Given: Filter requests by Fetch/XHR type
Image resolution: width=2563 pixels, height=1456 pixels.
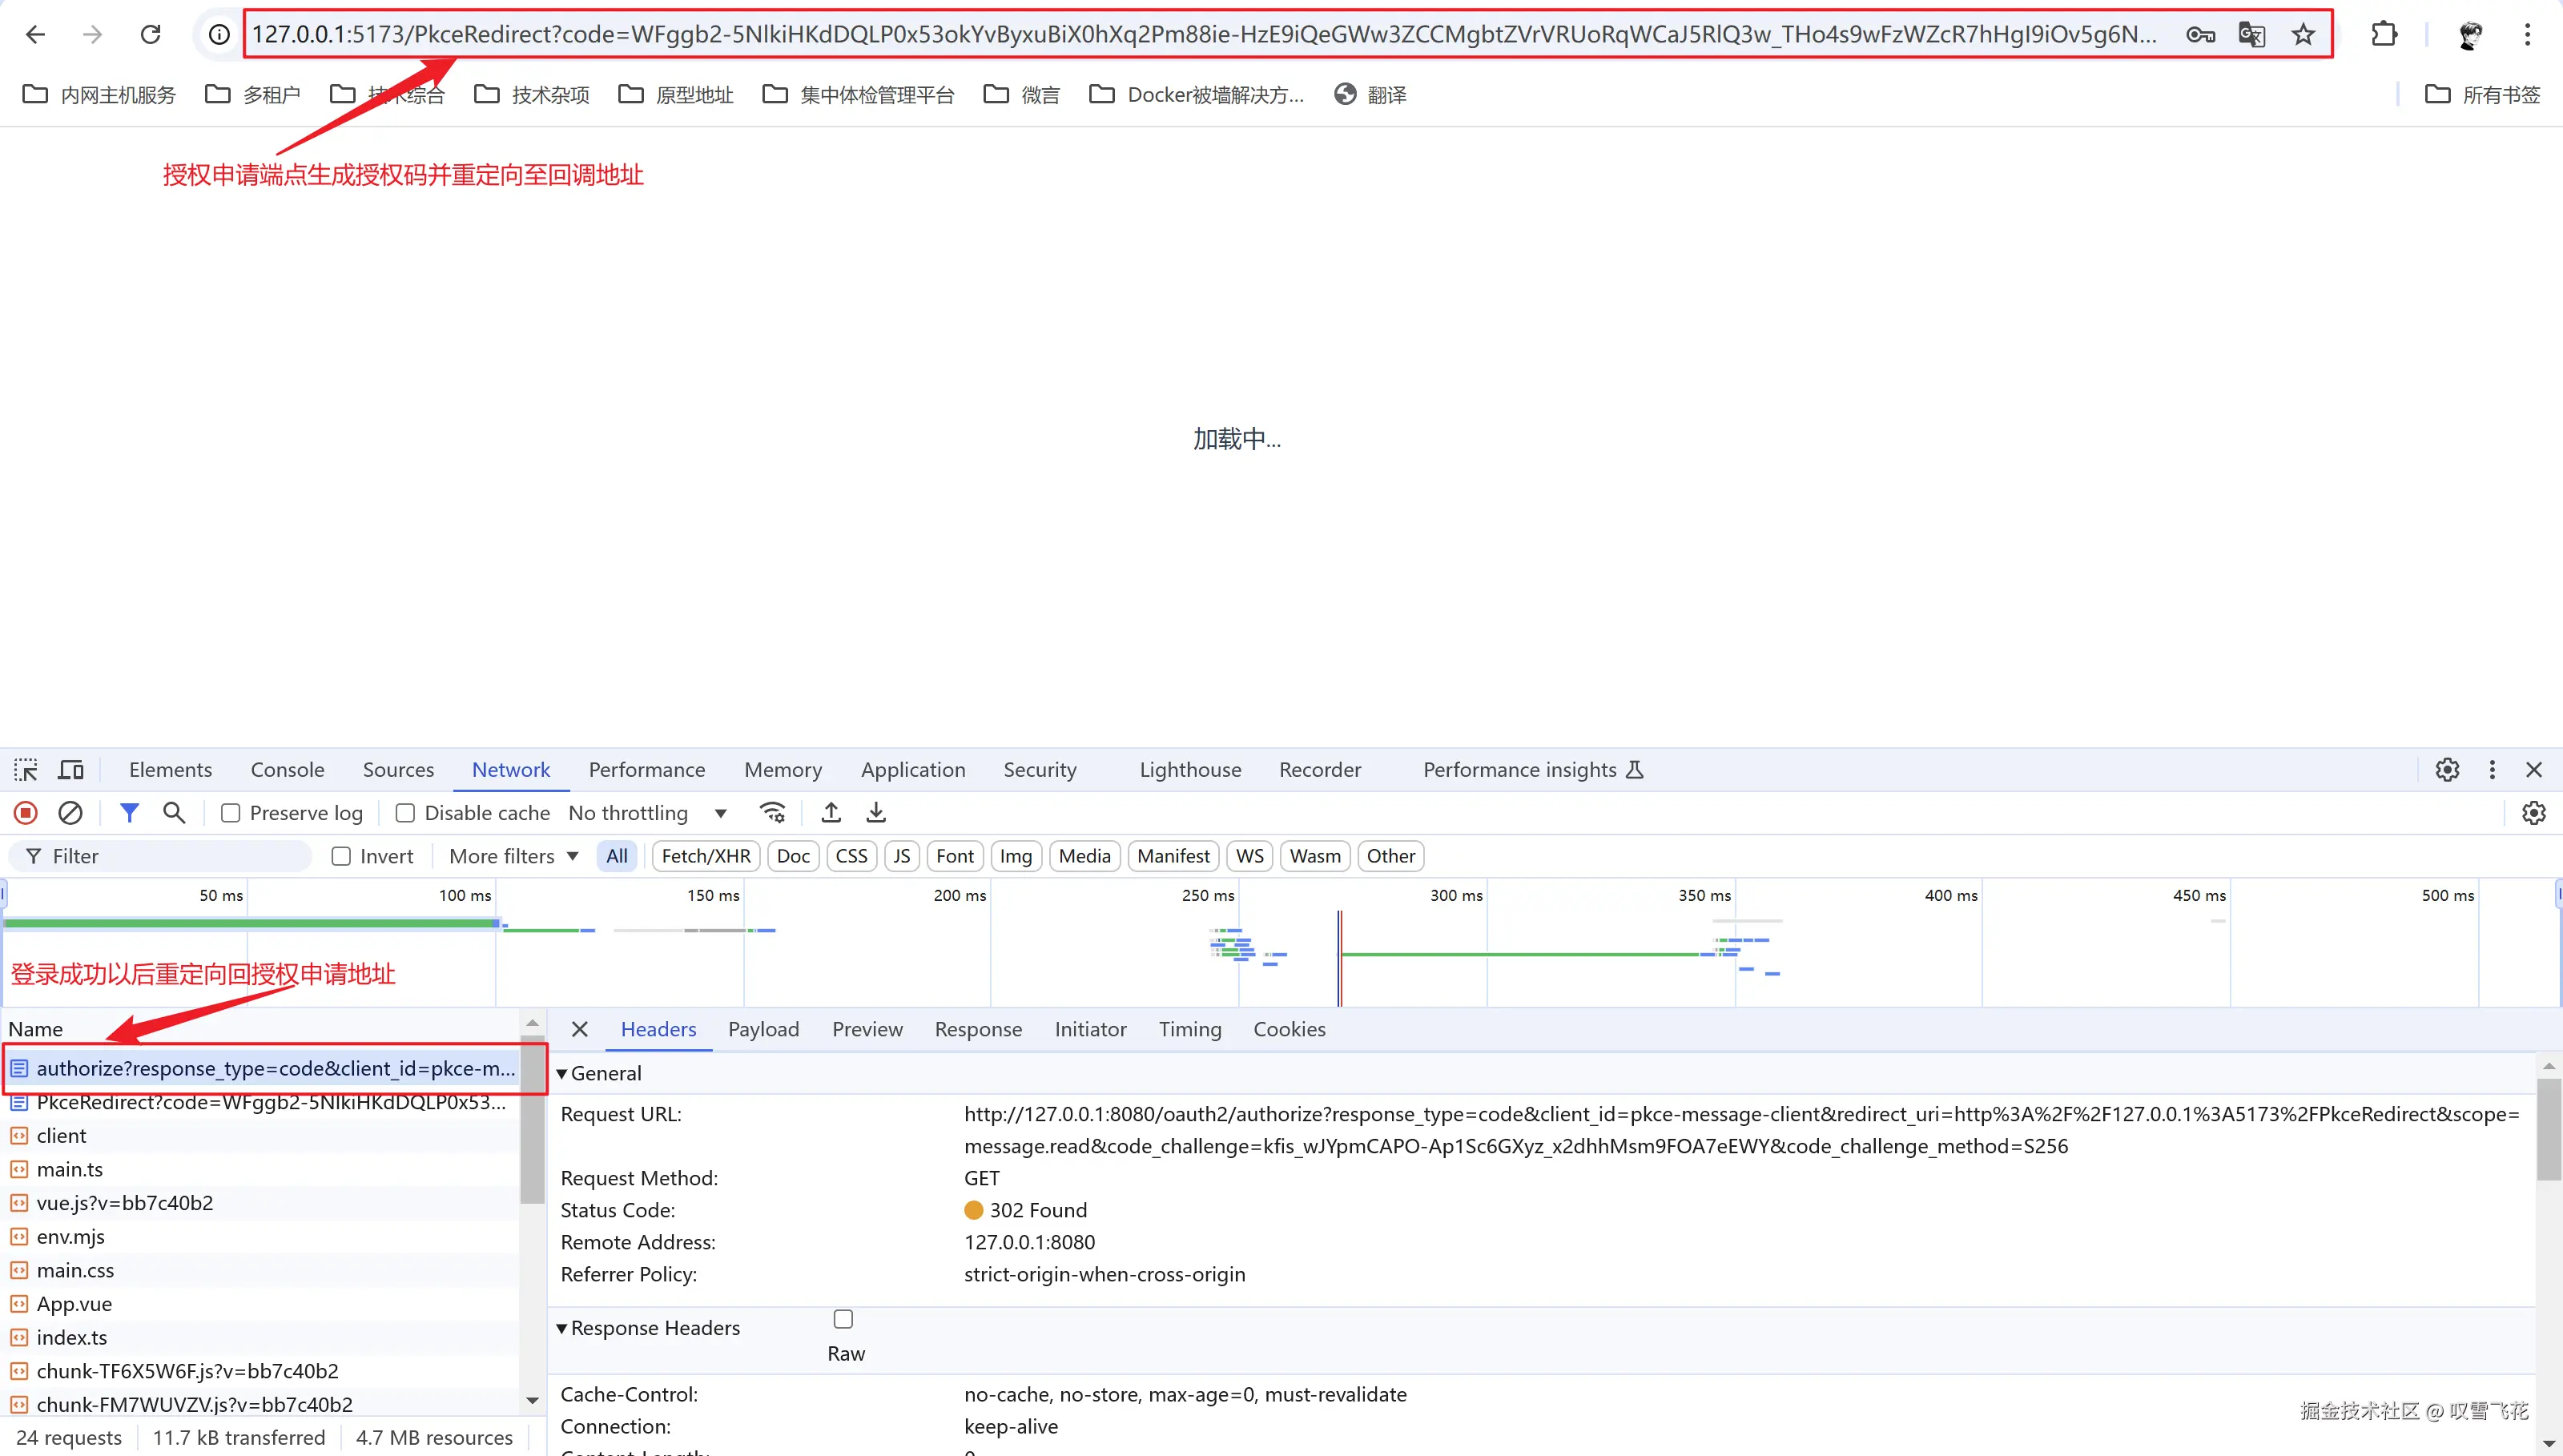Looking at the screenshot, I should tap(705, 856).
